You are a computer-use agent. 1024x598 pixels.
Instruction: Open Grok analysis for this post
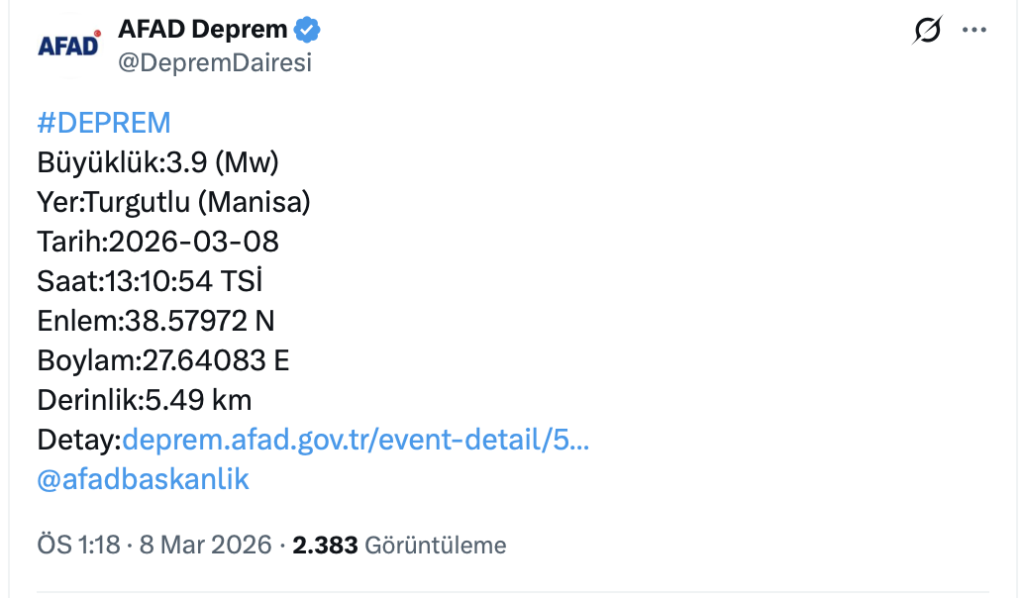(x=928, y=30)
